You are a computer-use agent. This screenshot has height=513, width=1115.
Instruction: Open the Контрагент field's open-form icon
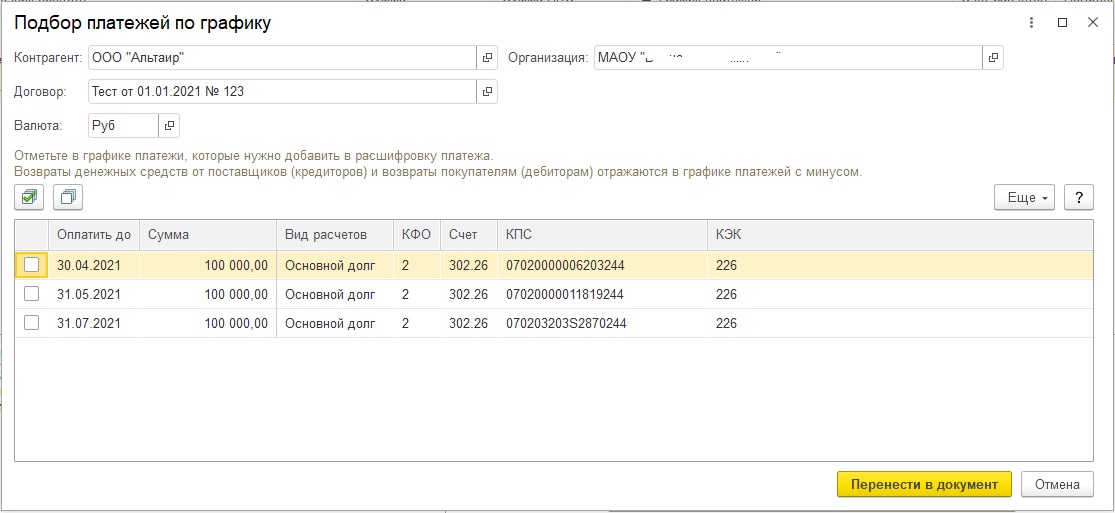[x=487, y=58]
